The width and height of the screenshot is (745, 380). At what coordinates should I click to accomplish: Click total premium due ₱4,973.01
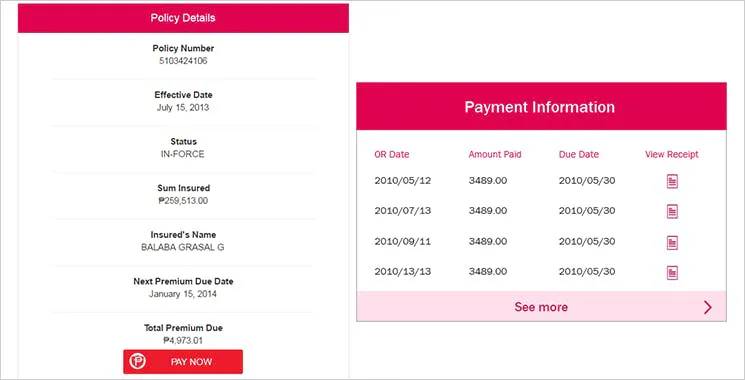tap(183, 340)
